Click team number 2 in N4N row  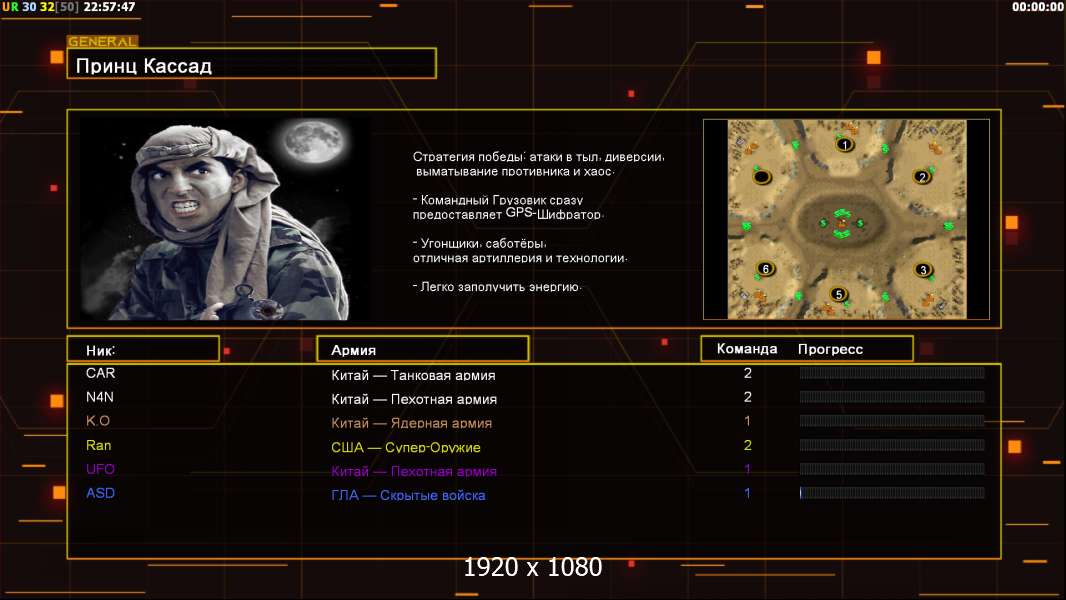748,397
